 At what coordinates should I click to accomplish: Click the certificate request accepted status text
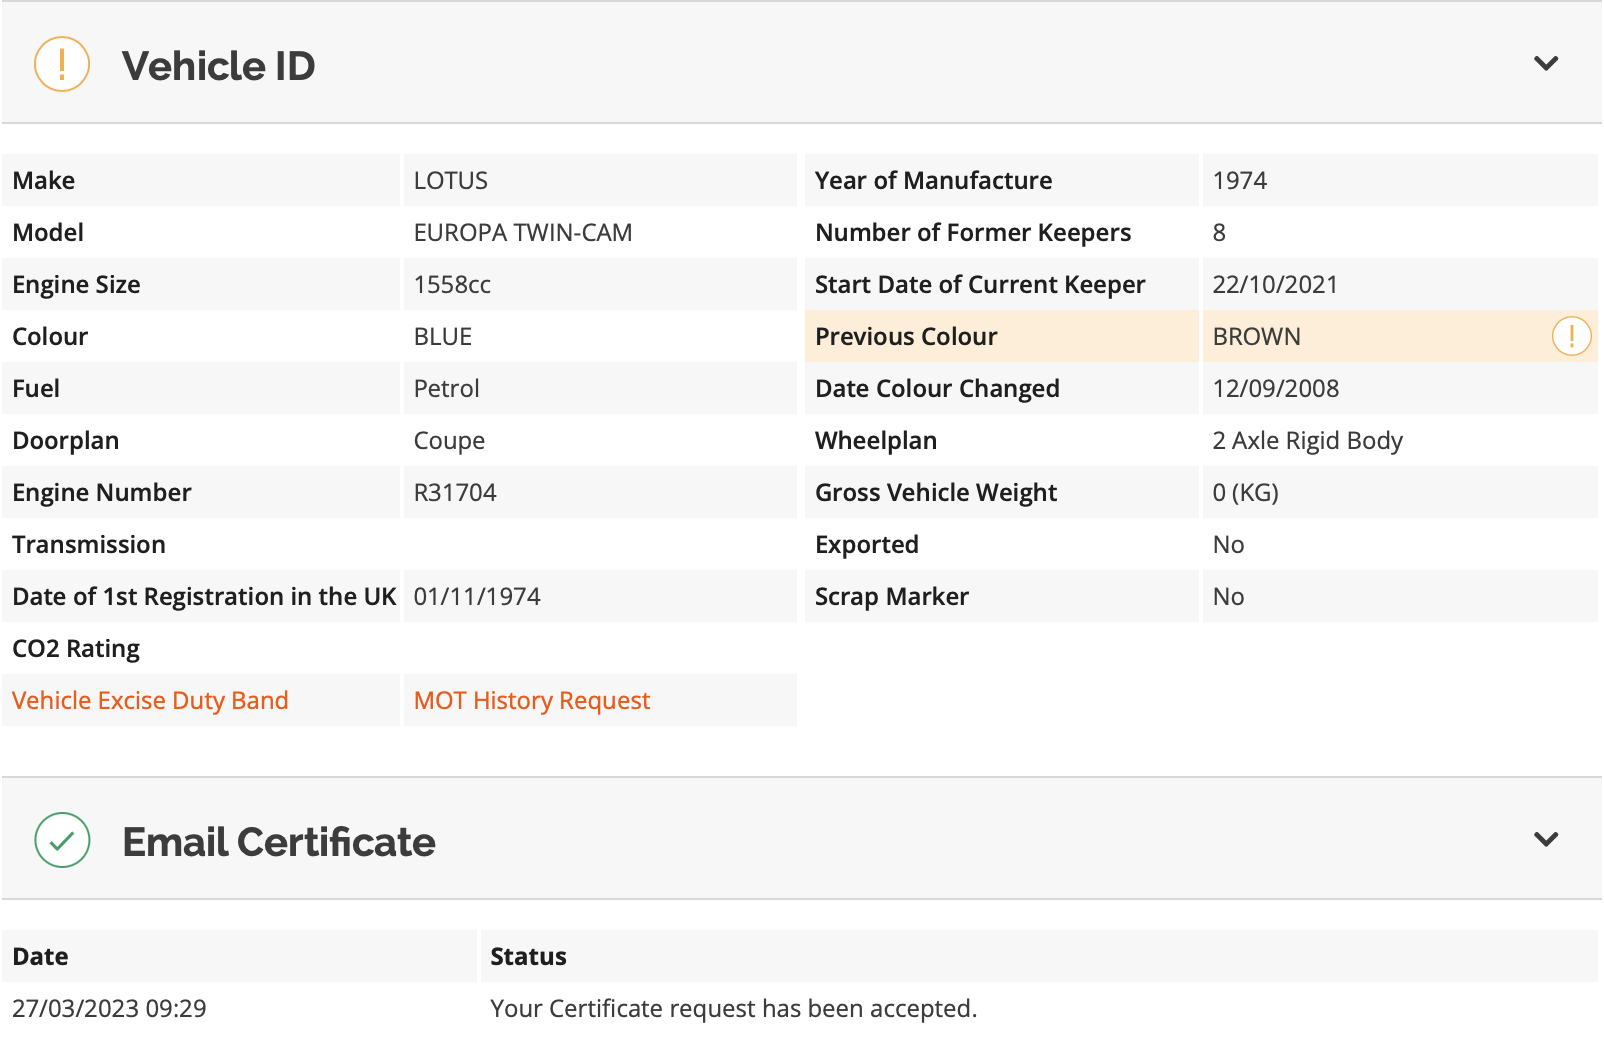click(733, 1009)
